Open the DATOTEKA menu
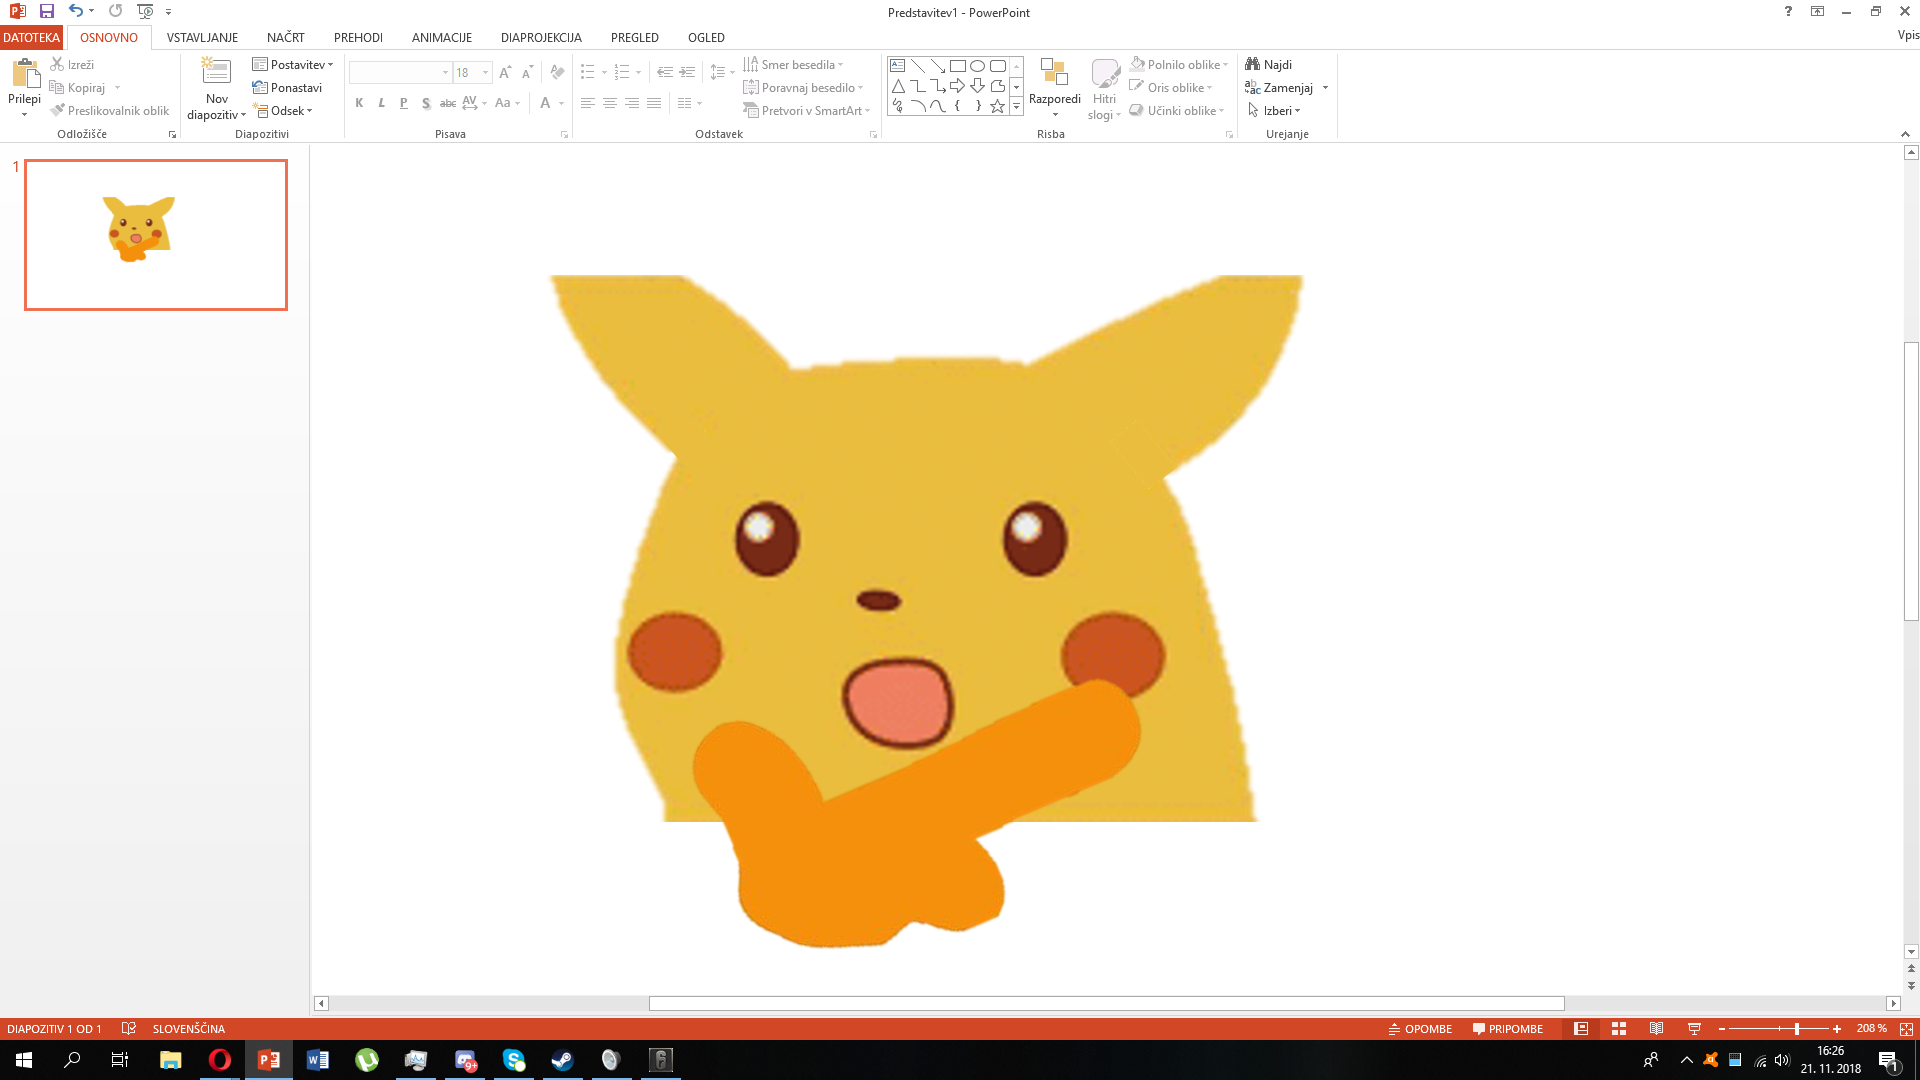 pos(31,37)
